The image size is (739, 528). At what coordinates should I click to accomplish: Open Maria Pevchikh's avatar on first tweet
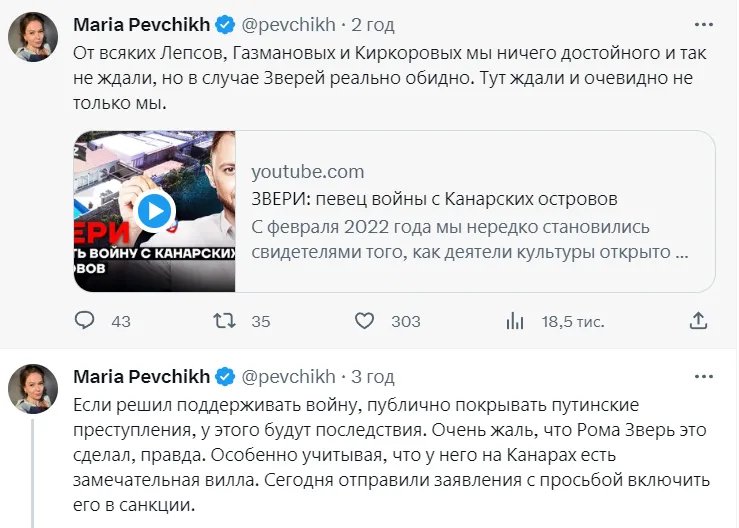(33, 38)
